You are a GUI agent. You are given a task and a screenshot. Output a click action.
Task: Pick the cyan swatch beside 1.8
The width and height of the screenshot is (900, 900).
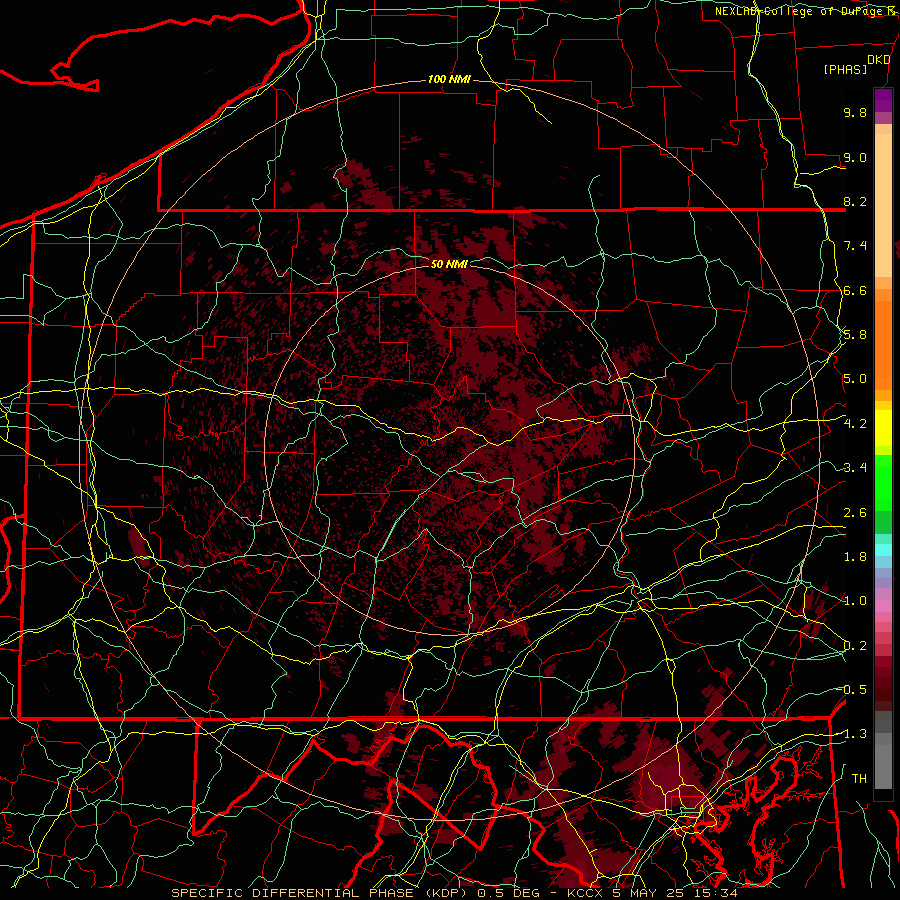(x=883, y=550)
